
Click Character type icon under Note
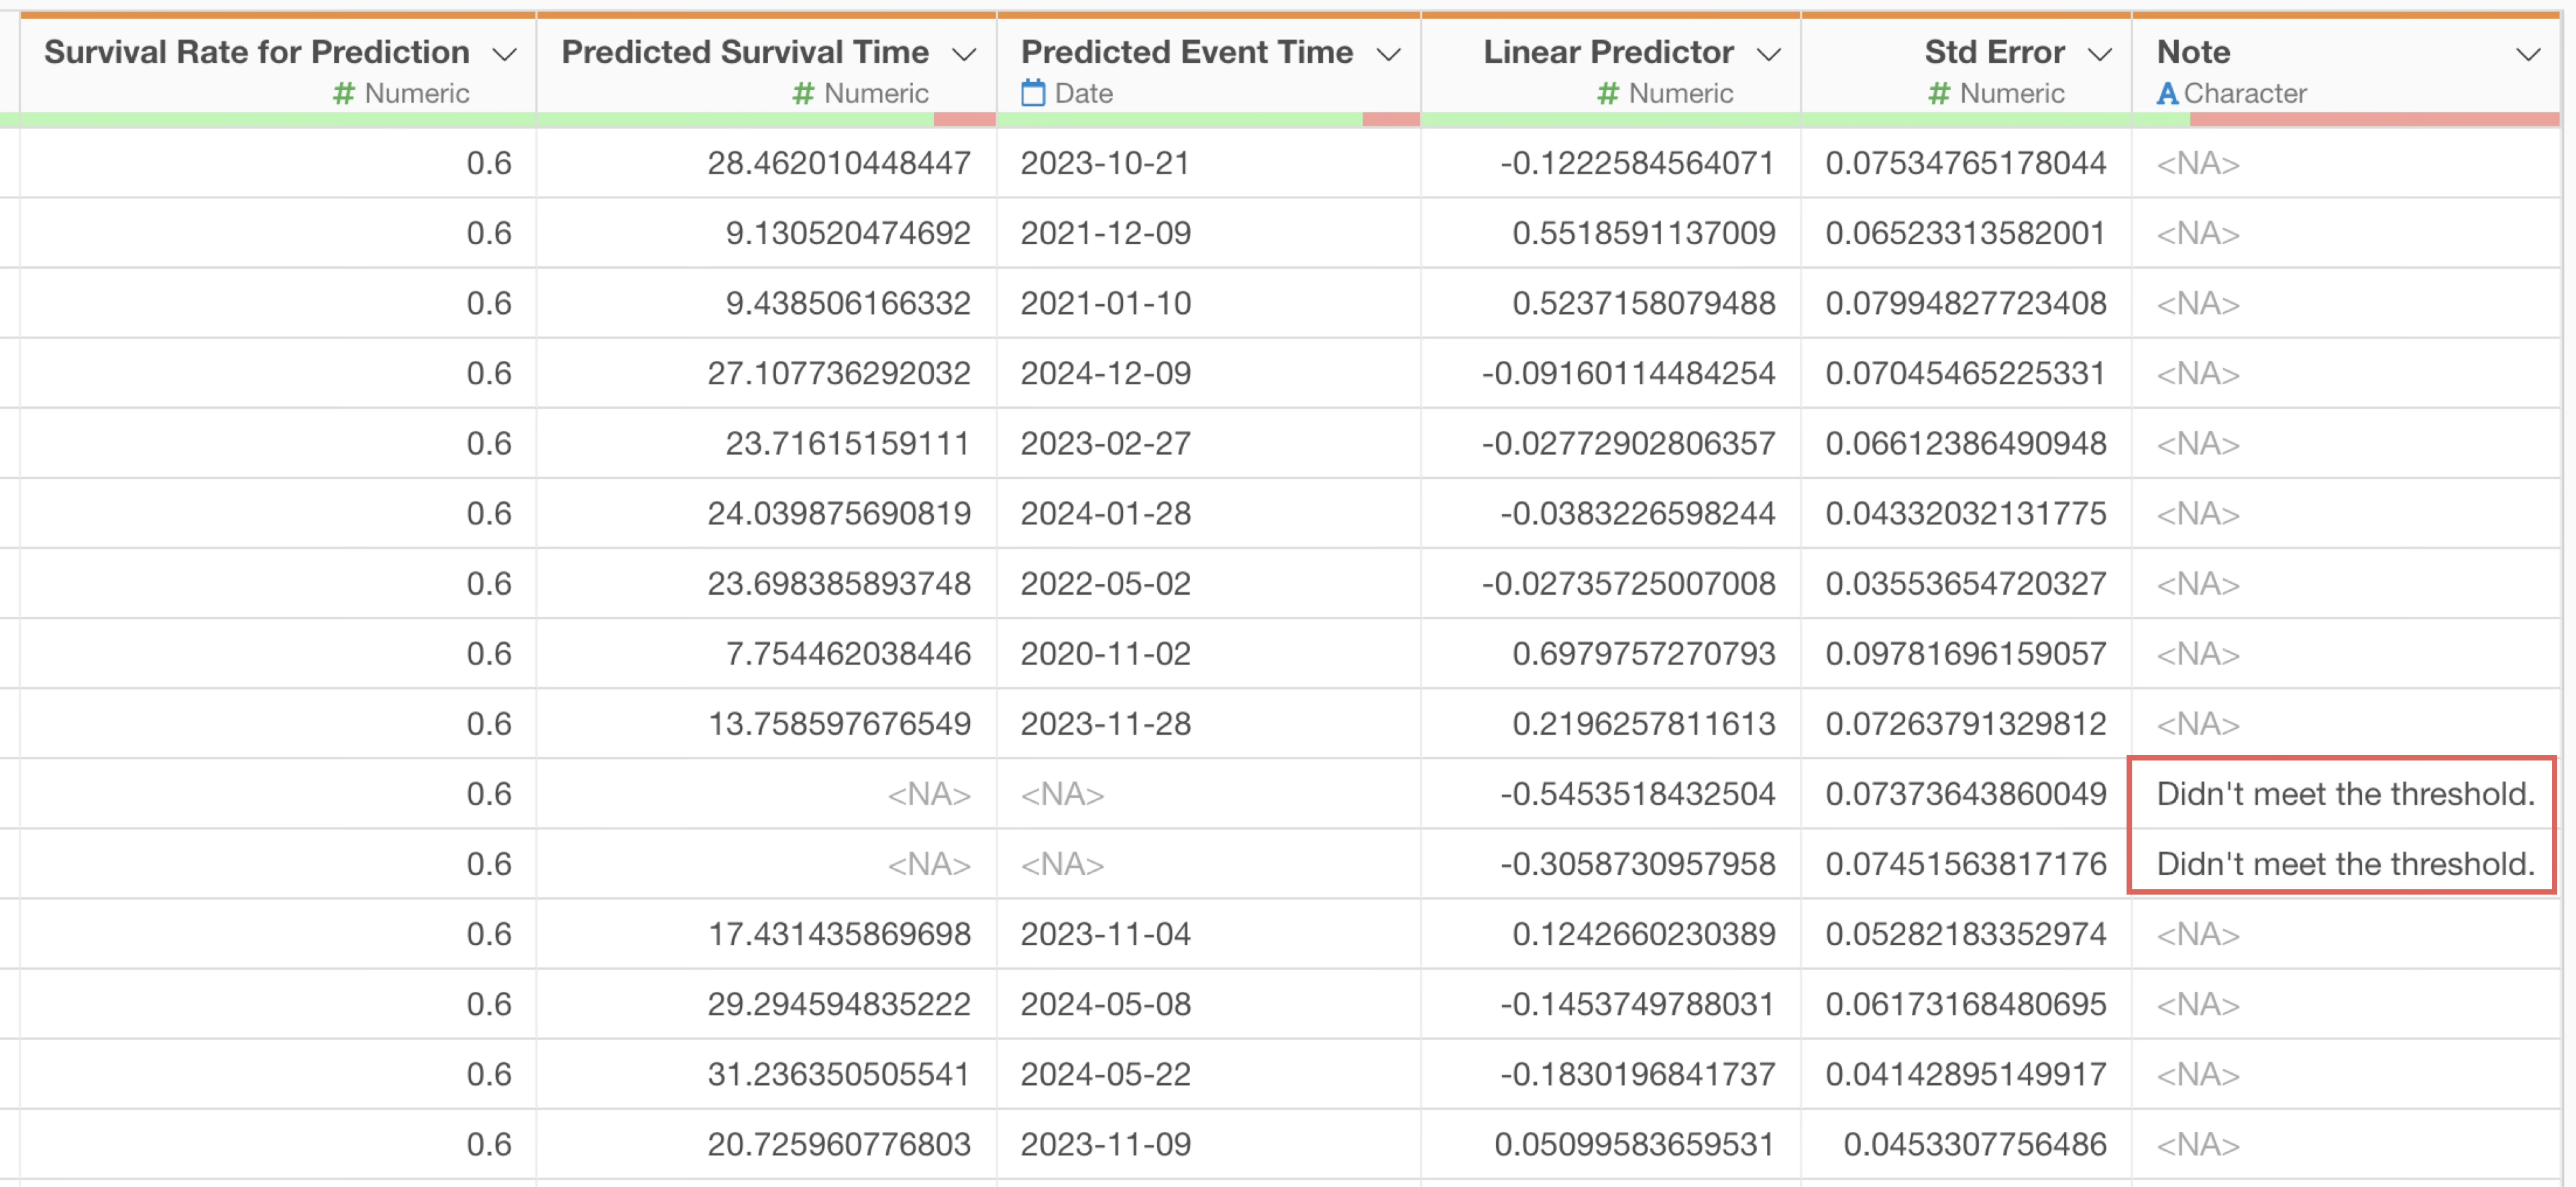click(2166, 93)
